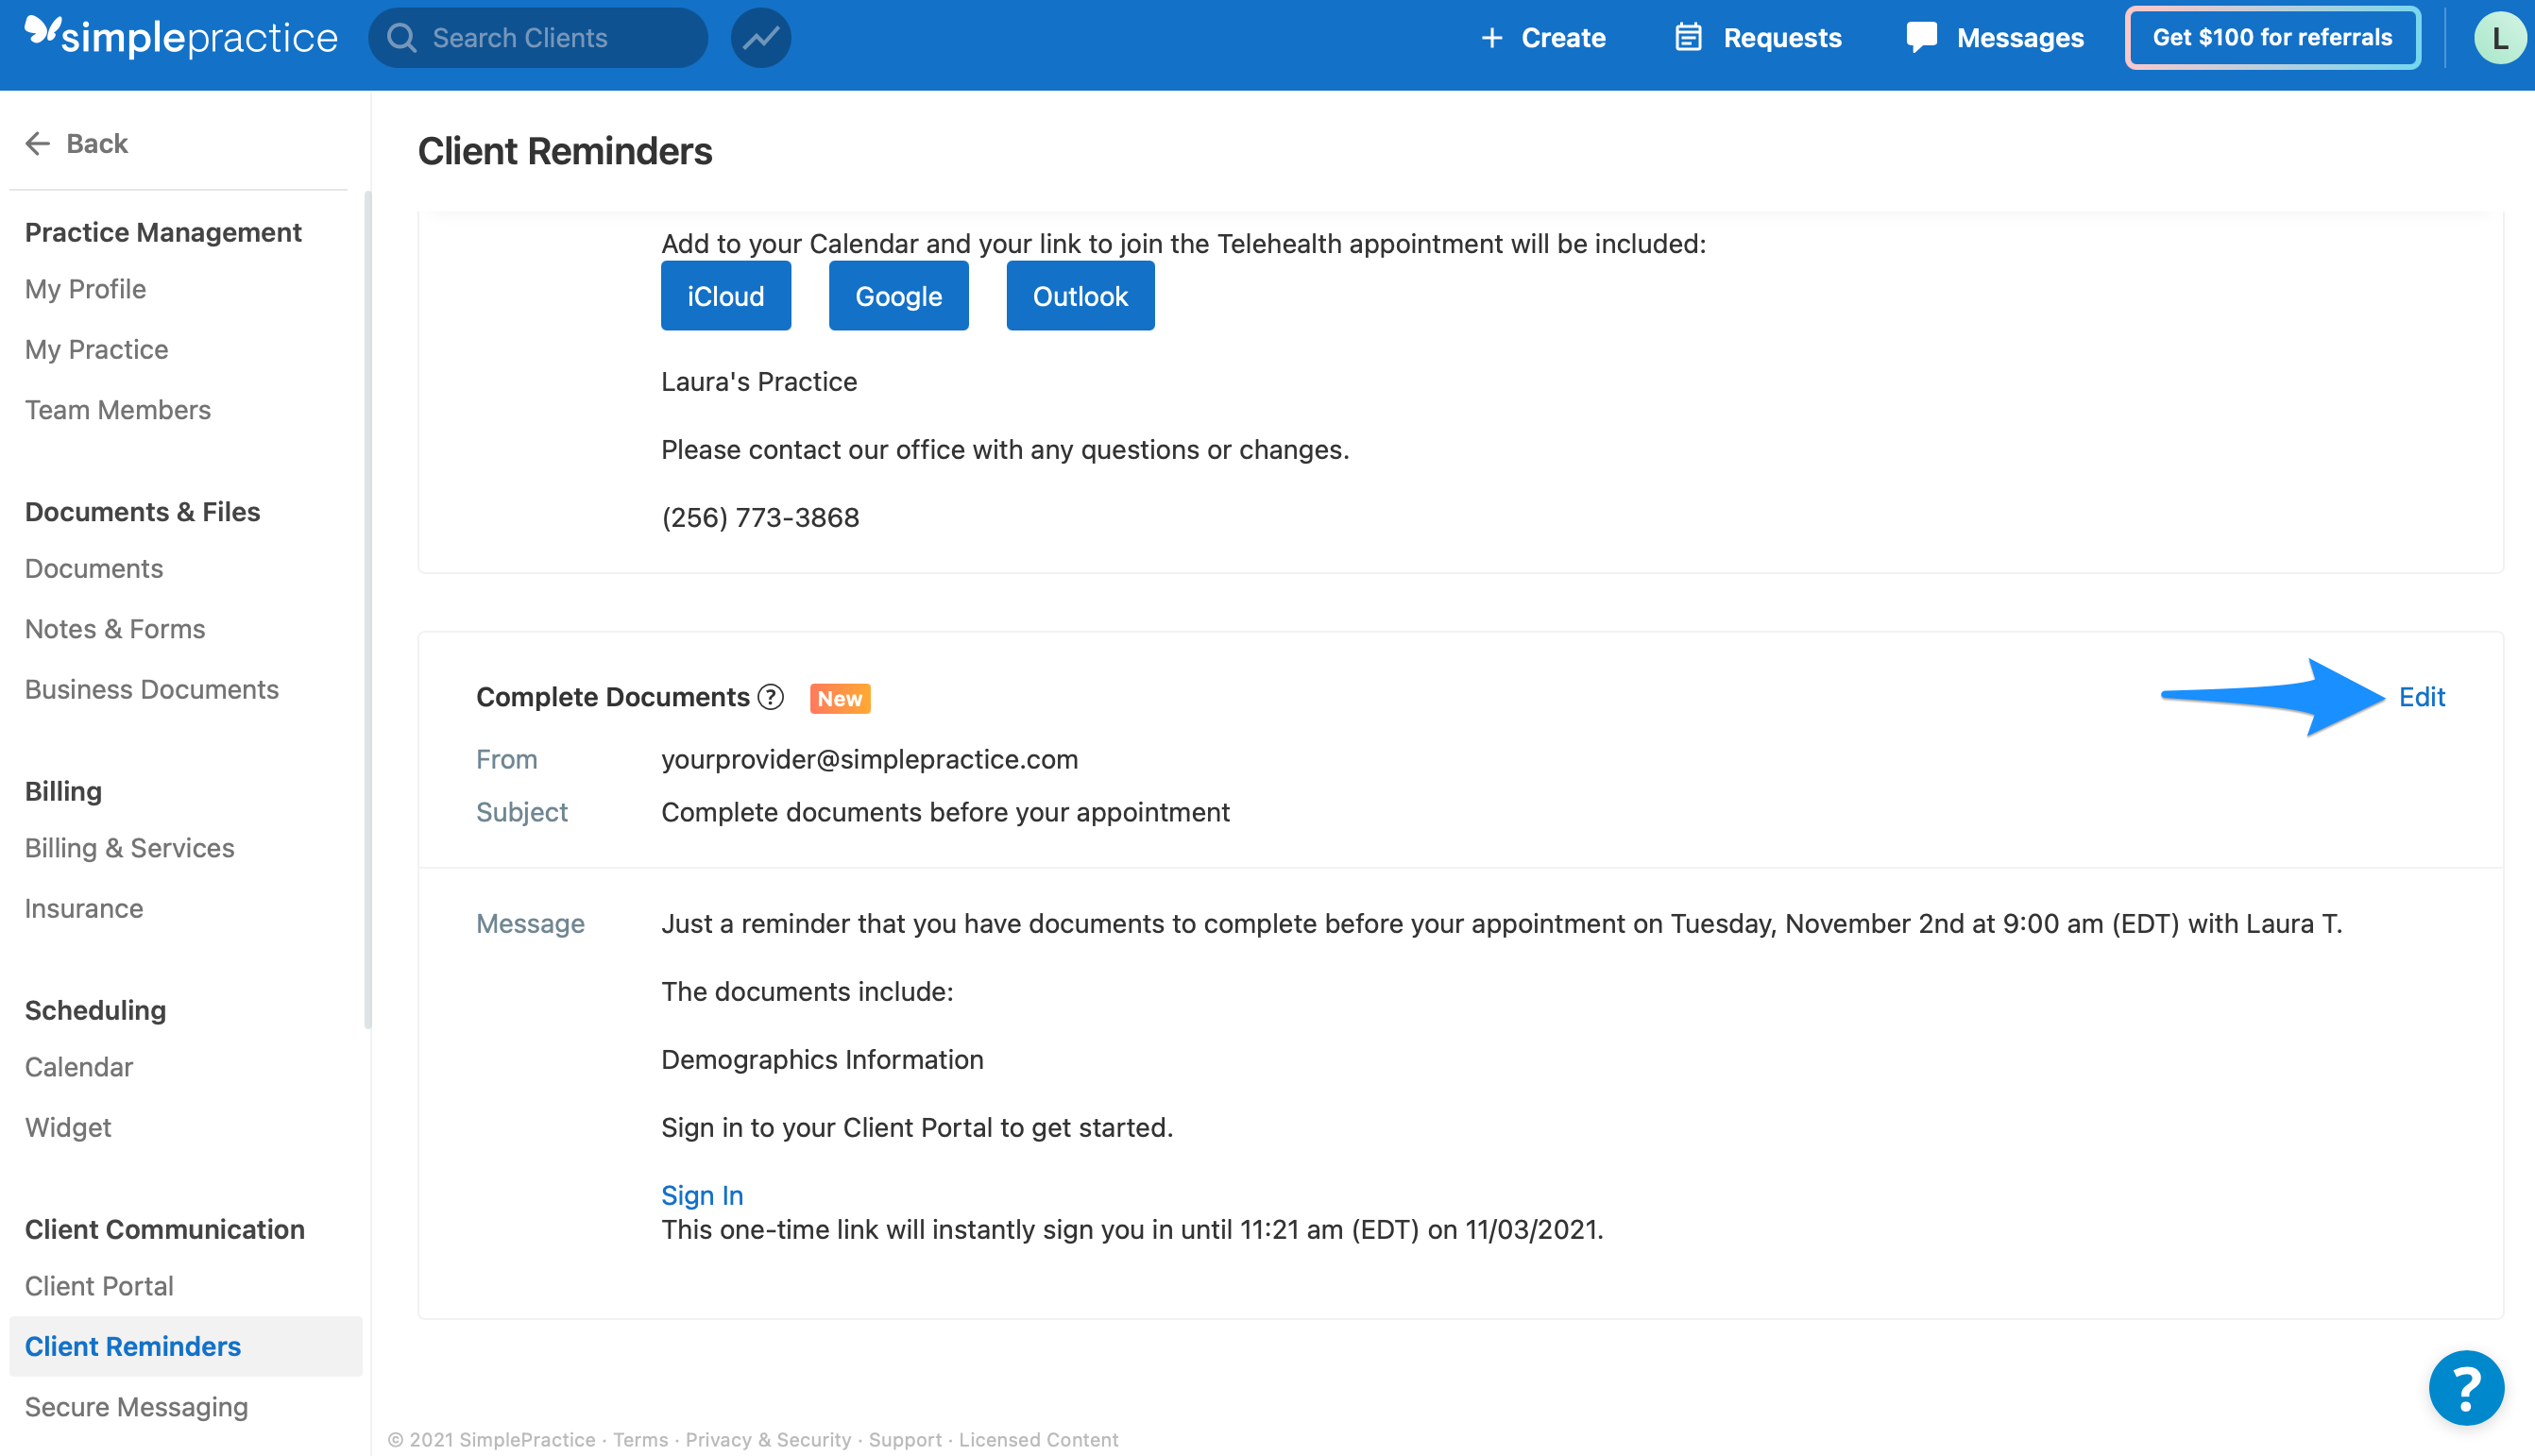Click the Complete Documents help tooltip icon
Viewport: 2535px width, 1456px height.
click(x=770, y=697)
